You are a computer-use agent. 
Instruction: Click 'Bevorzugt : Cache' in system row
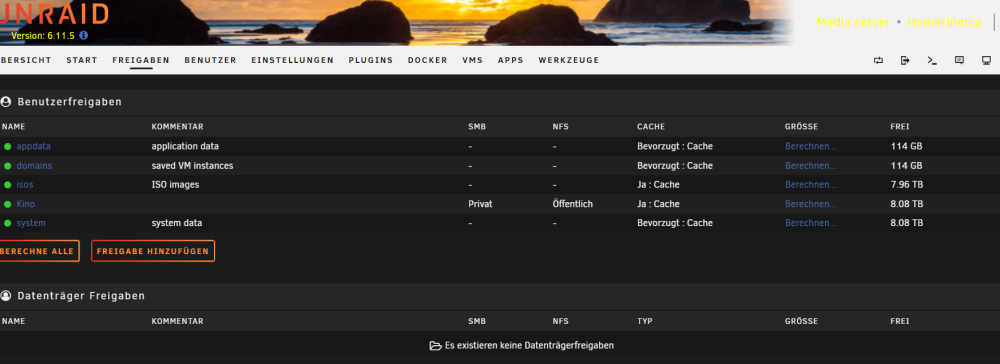(x=675, y=223)
